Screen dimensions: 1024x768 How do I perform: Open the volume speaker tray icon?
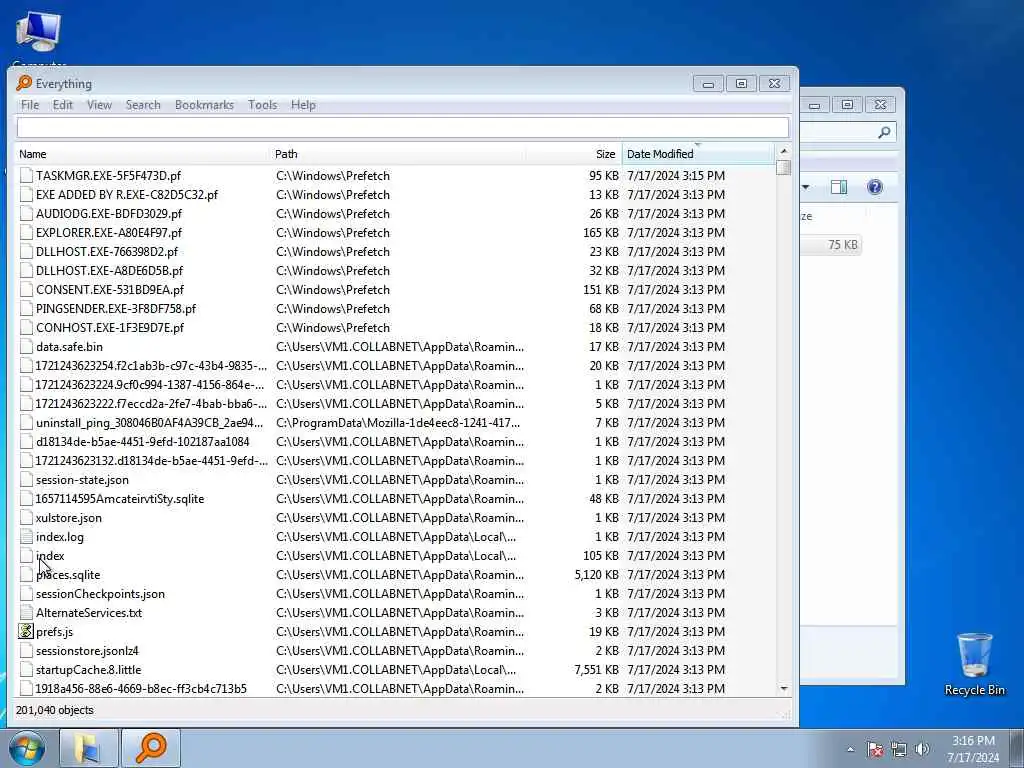tap(922, 750)
